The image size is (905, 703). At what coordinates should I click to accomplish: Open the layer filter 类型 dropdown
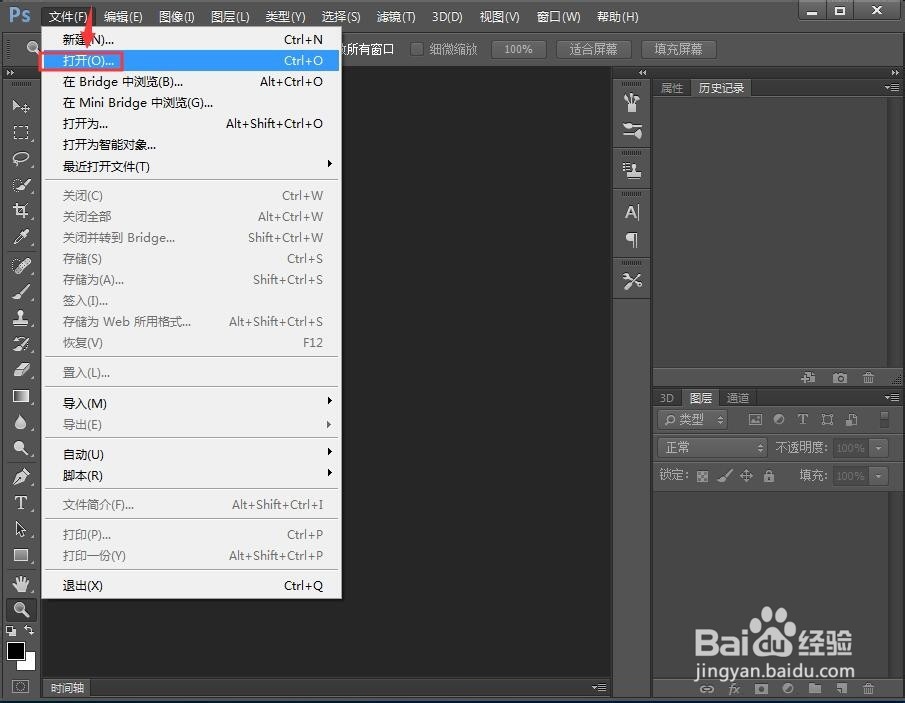(x=692, y=420)
